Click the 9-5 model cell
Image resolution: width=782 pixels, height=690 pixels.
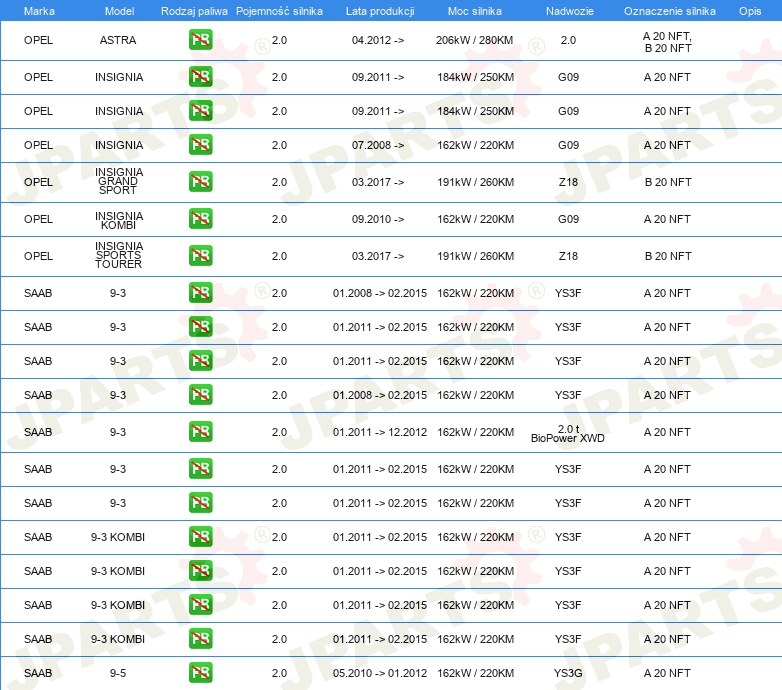pyautogui.click(x=118, y=673)
